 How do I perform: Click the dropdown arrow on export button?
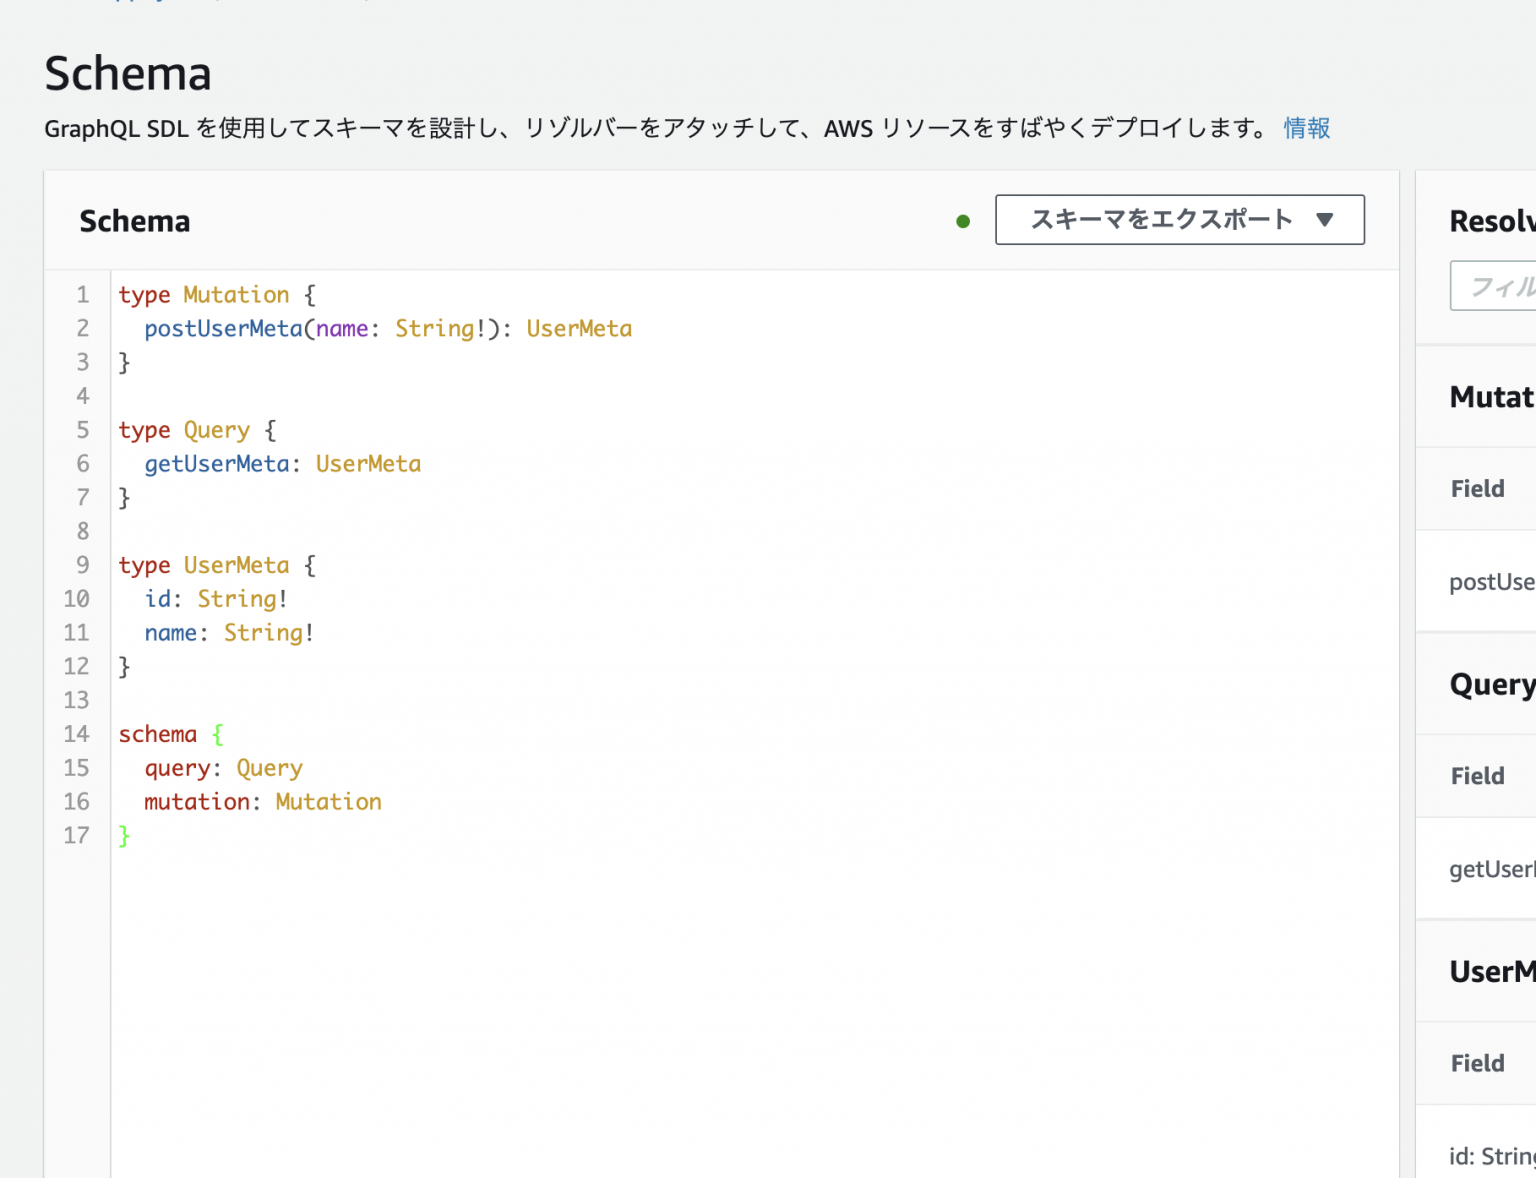pyautogui.click(x=1326, y=220)
